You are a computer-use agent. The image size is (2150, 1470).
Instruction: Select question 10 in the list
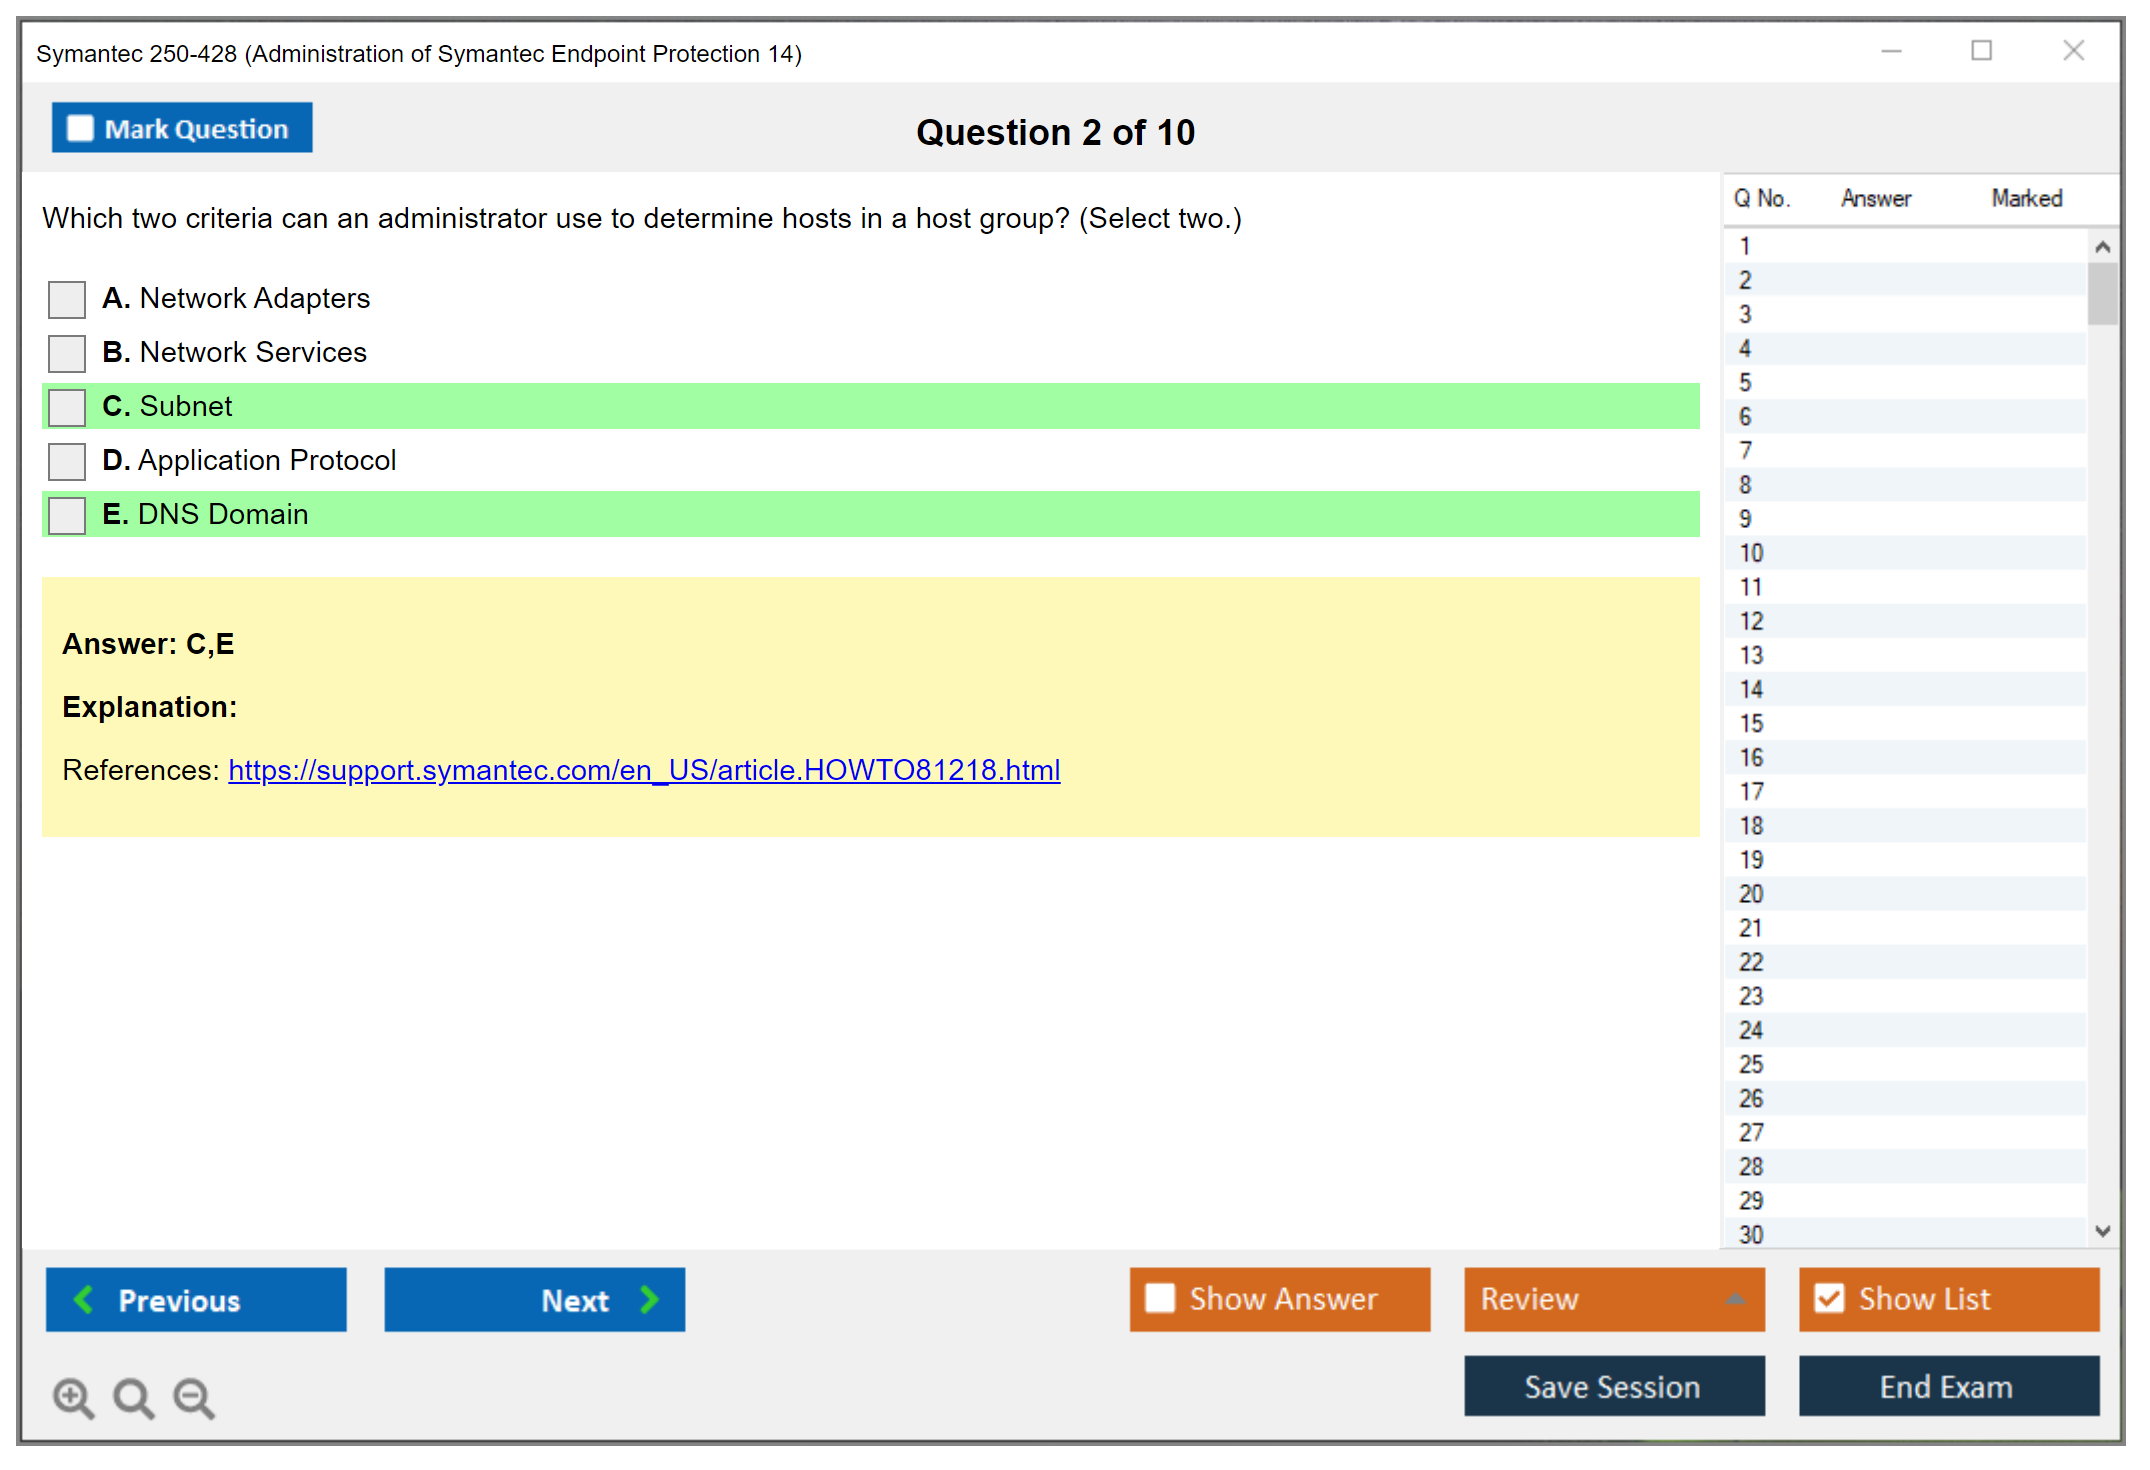pos(1752,553)
